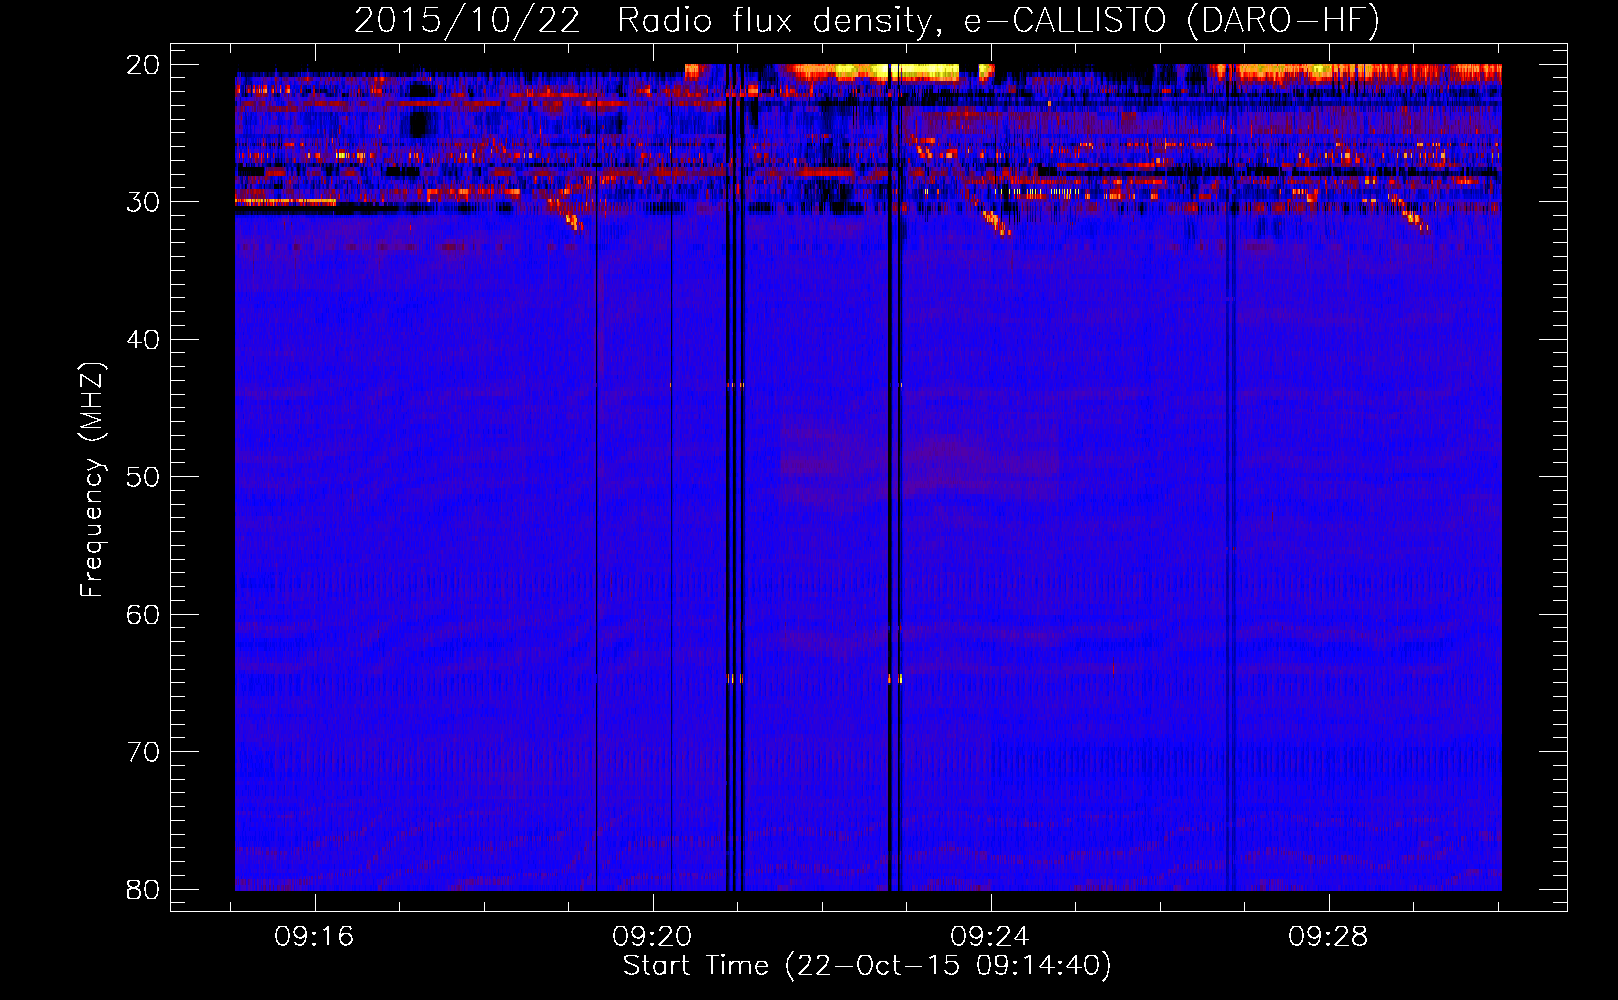
Task: Click the 'Start Time (22-Oct-15 09:14:40)' label
Action: (867, 966)
